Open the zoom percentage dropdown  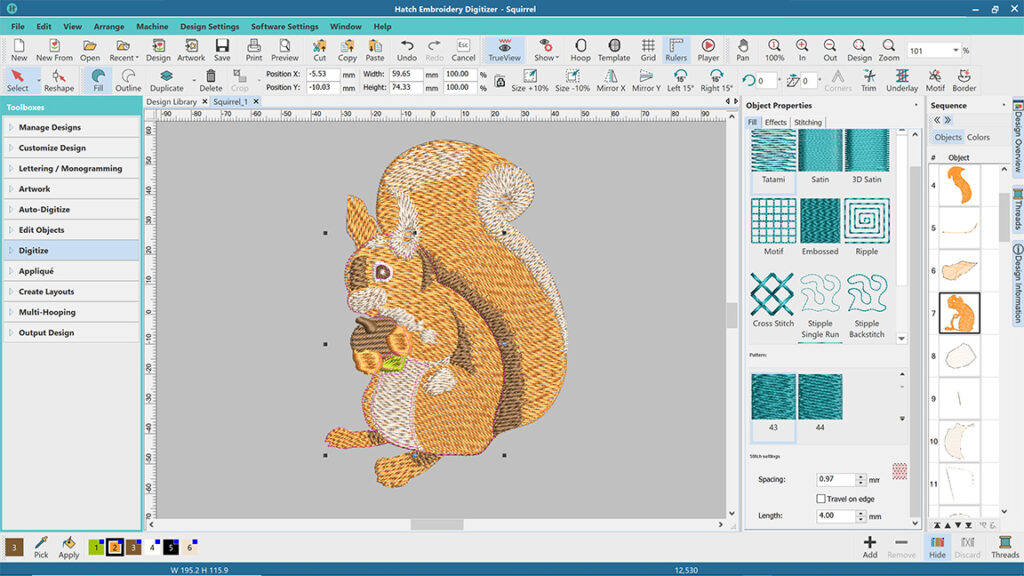click(x=956, y=51)
